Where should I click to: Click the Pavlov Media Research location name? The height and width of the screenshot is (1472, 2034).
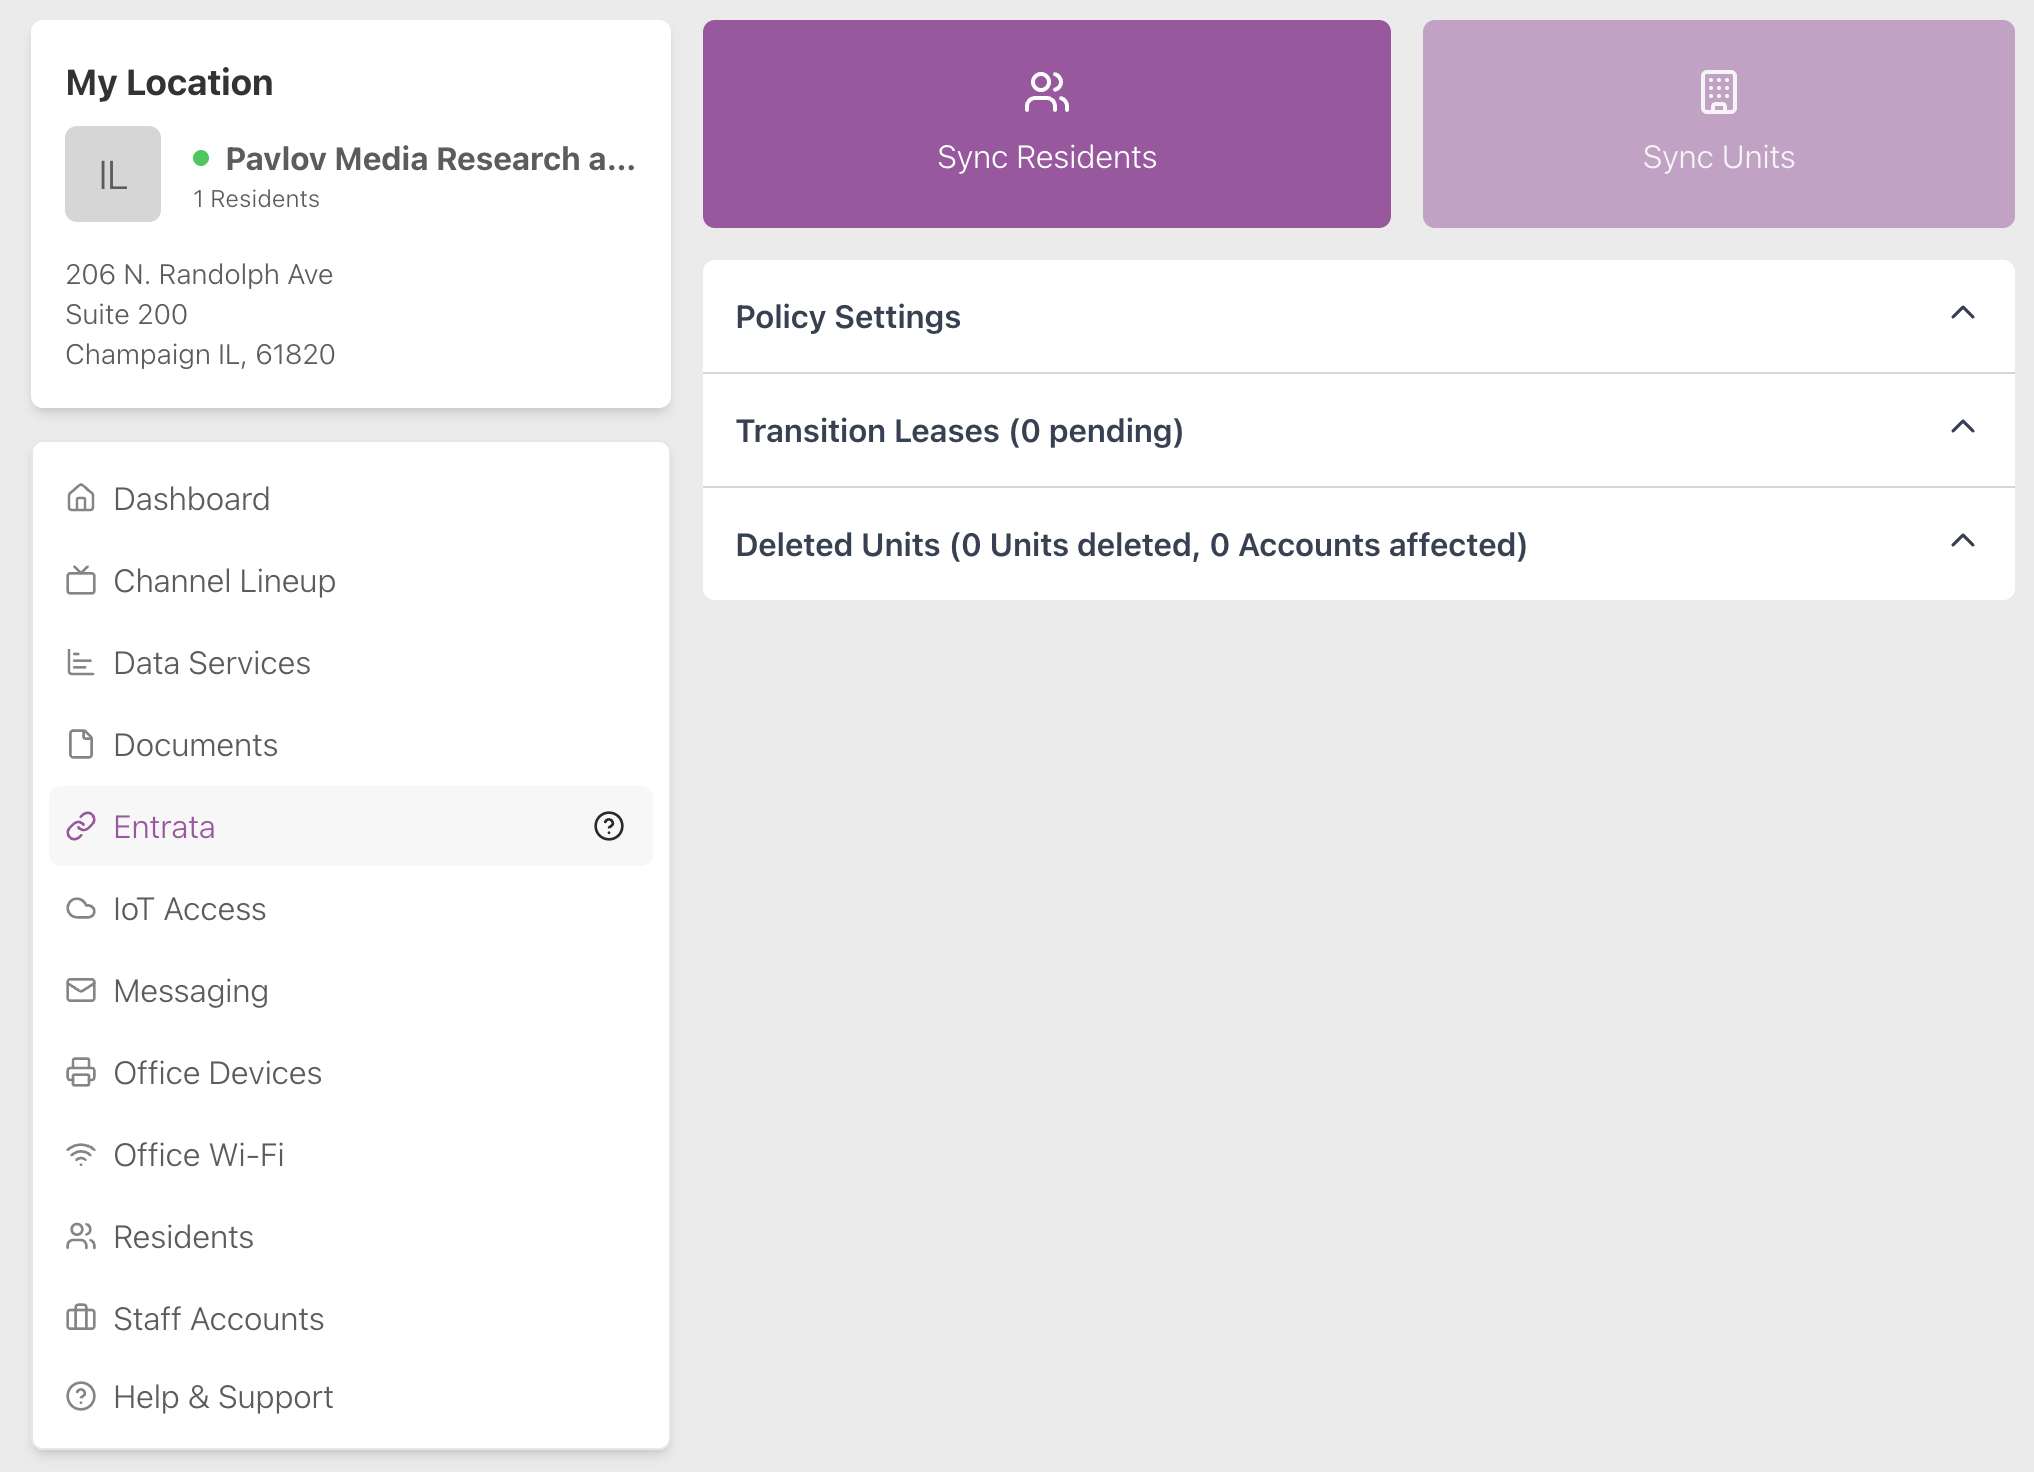tap(430, 158)
